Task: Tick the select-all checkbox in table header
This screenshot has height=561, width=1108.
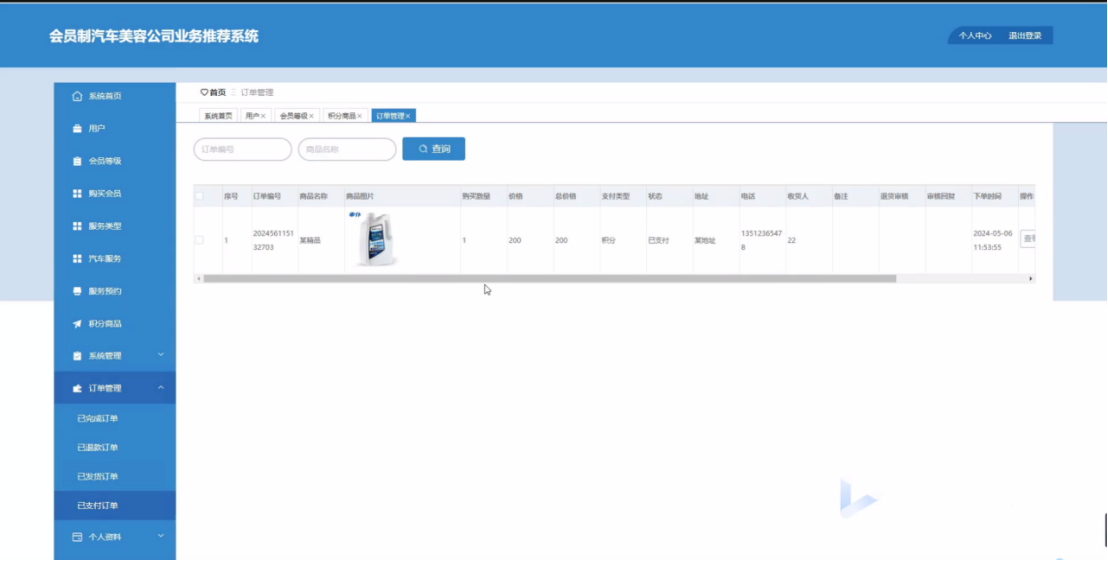Action: click(x=199, y=196)
